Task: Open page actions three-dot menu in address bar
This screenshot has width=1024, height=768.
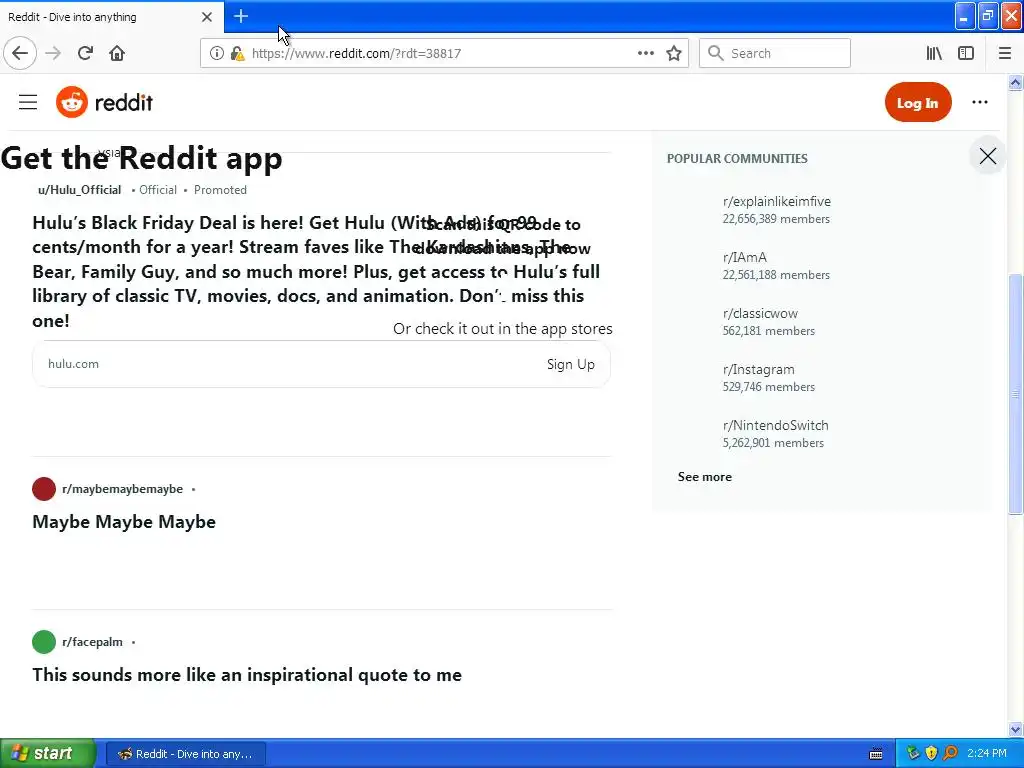Action: click(646, 54)
